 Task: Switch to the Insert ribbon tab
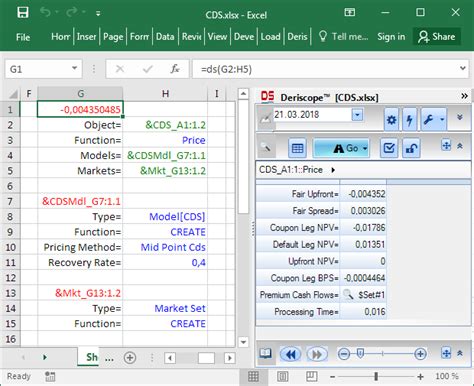tap(86, 37)
